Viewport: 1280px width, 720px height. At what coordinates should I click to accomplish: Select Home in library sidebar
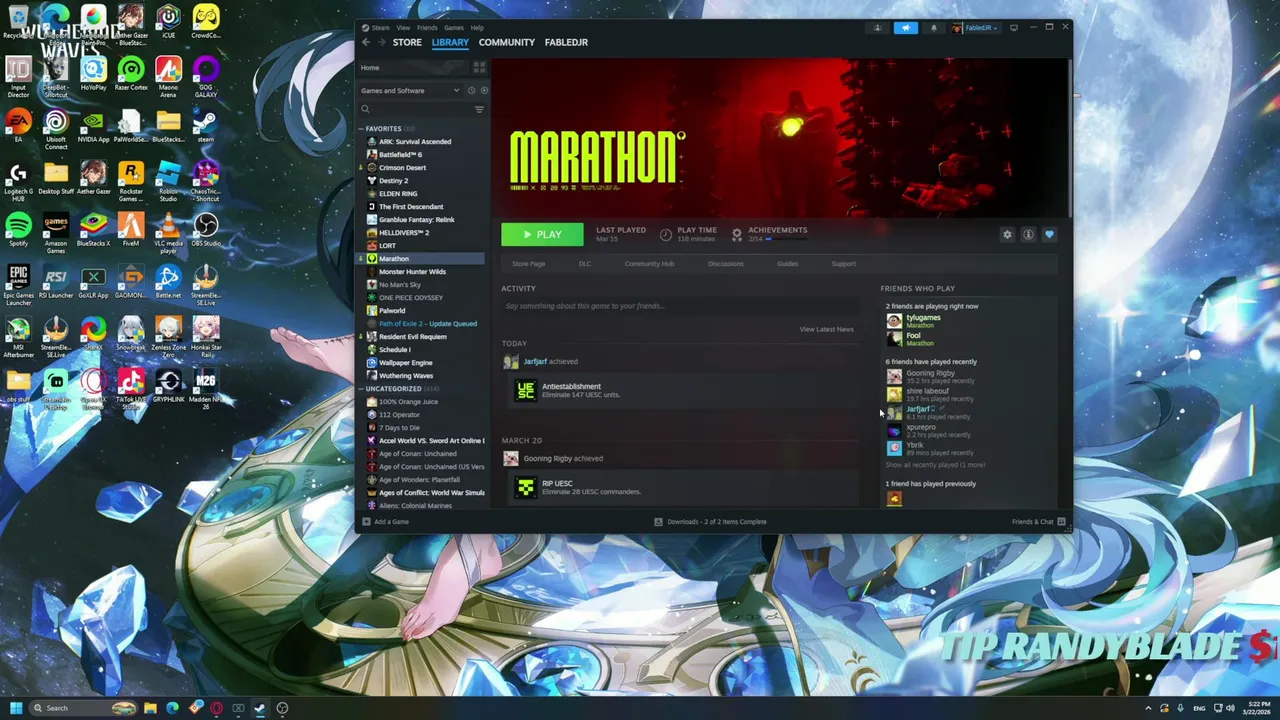413,67
